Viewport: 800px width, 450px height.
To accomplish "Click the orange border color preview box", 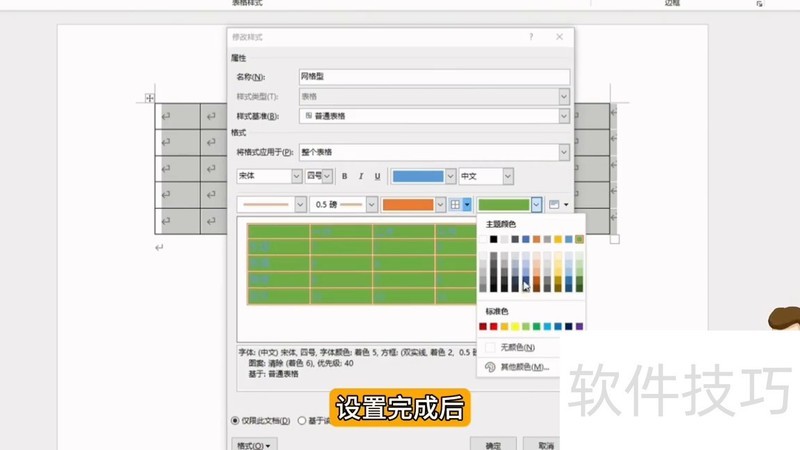I will (408, 205).
